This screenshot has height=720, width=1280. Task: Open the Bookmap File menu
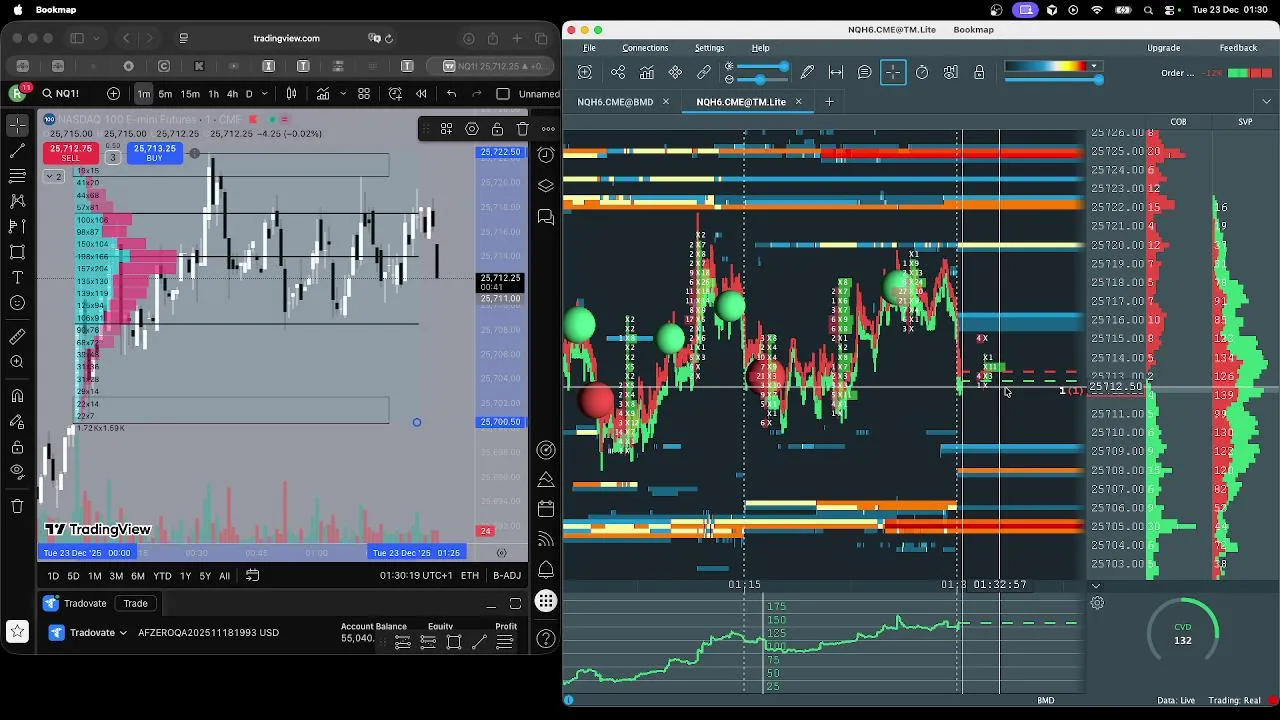click(590, 48)
